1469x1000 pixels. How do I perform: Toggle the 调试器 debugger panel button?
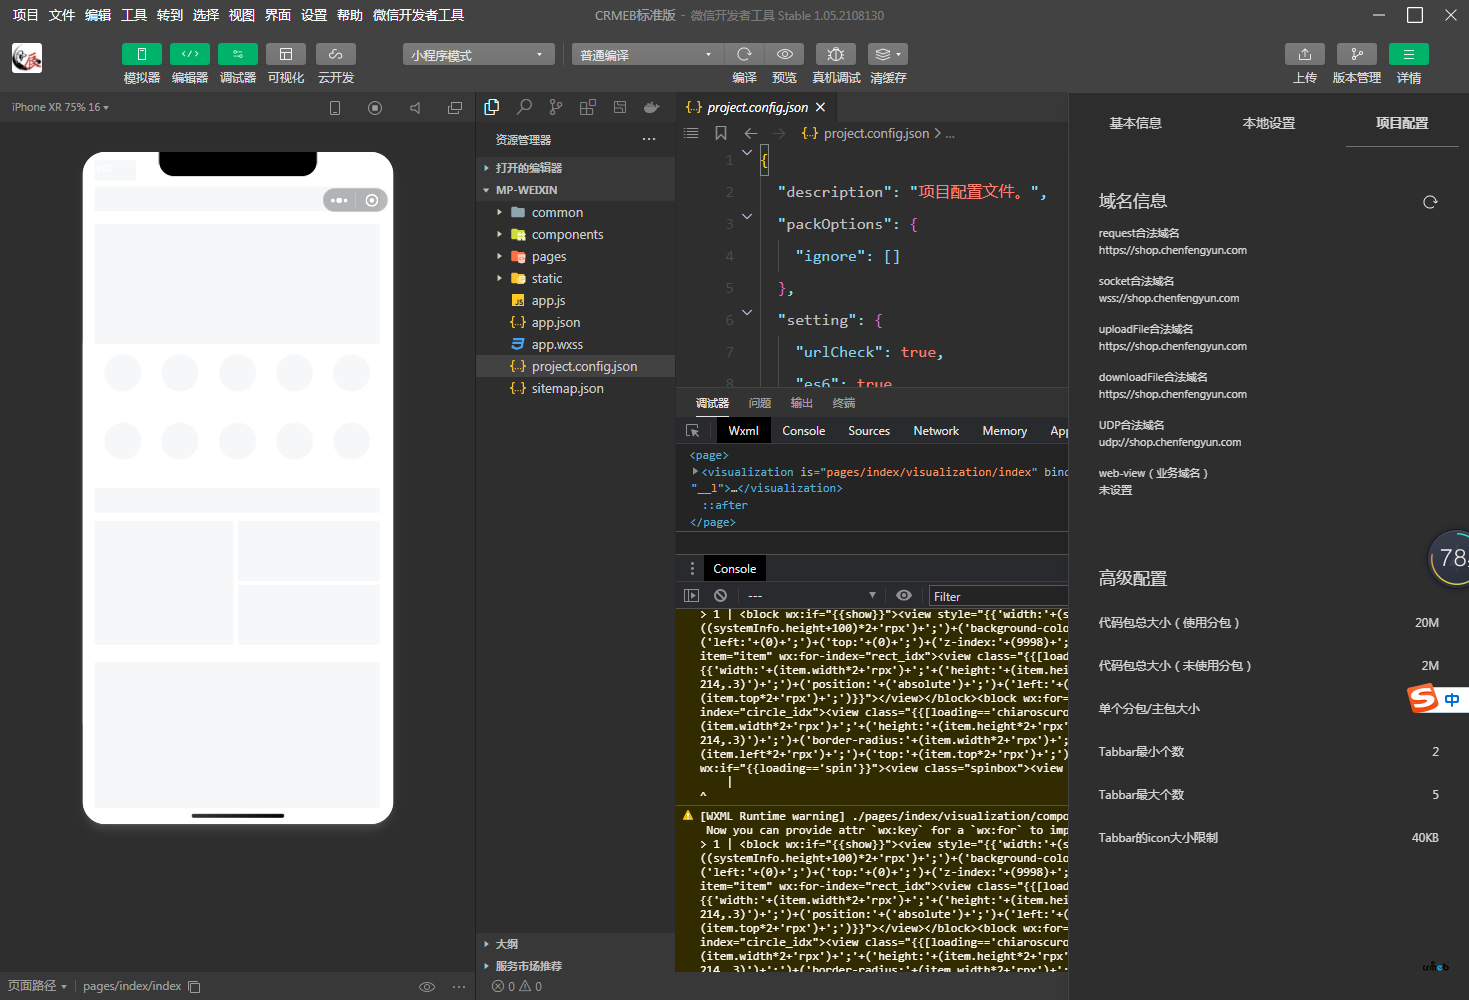[x=238, y=54]
